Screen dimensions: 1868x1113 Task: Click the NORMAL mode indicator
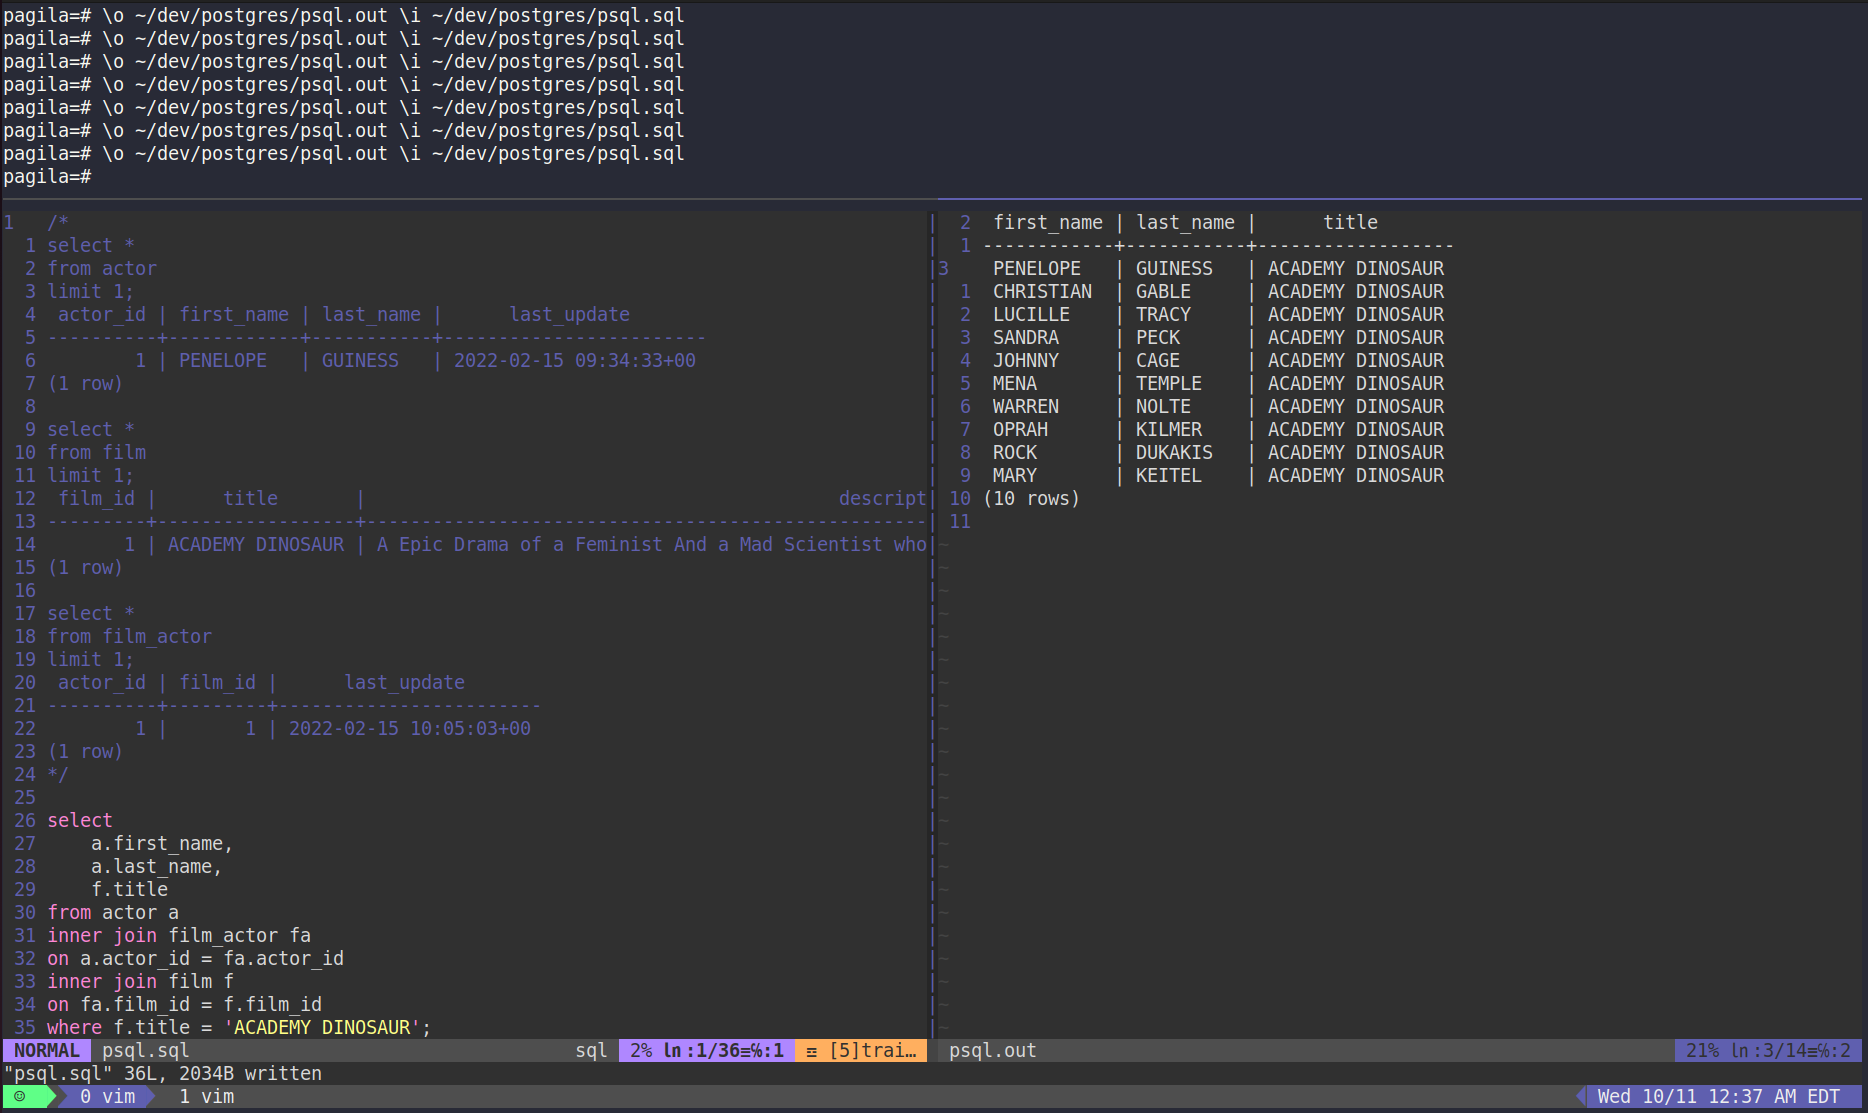pyautogui.click(x=46, y=1050)
